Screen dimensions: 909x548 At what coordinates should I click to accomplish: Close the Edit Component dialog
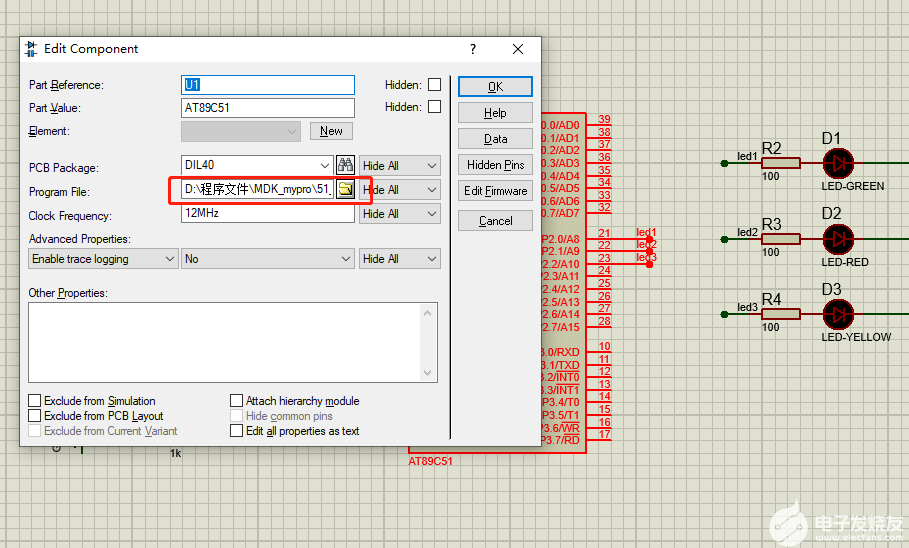(x=518, y=49)
